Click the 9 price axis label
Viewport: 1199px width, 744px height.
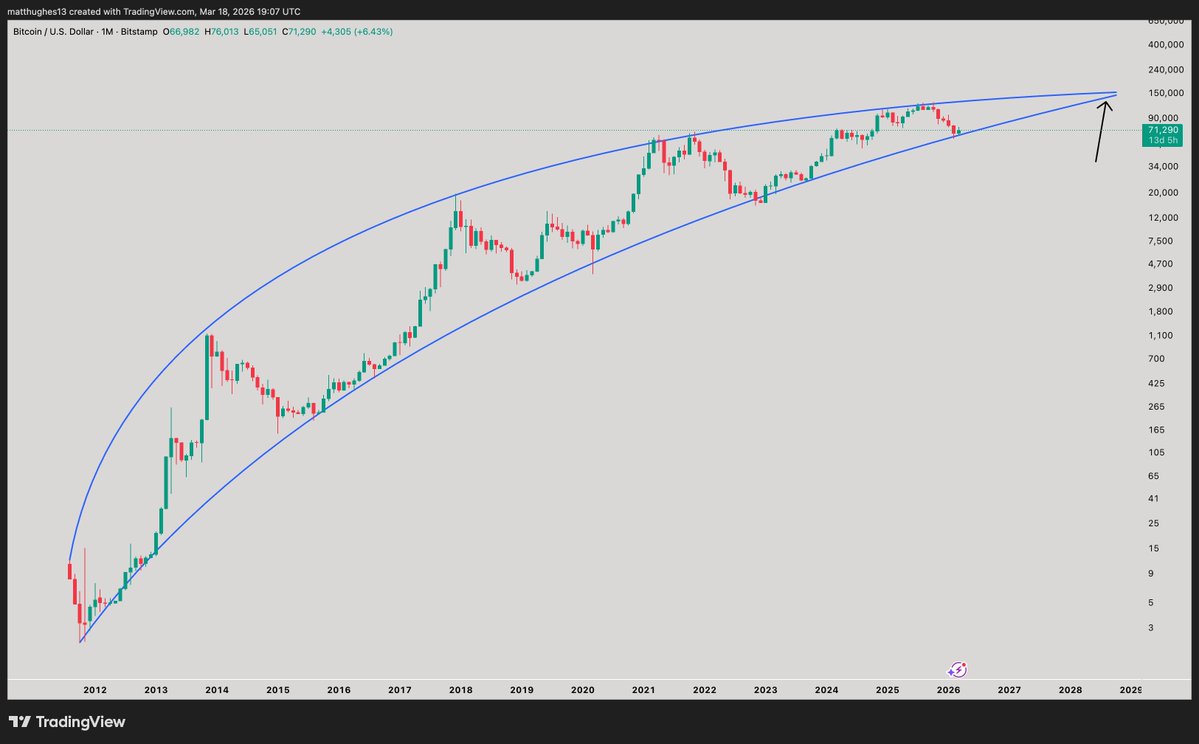point(1151,573)
